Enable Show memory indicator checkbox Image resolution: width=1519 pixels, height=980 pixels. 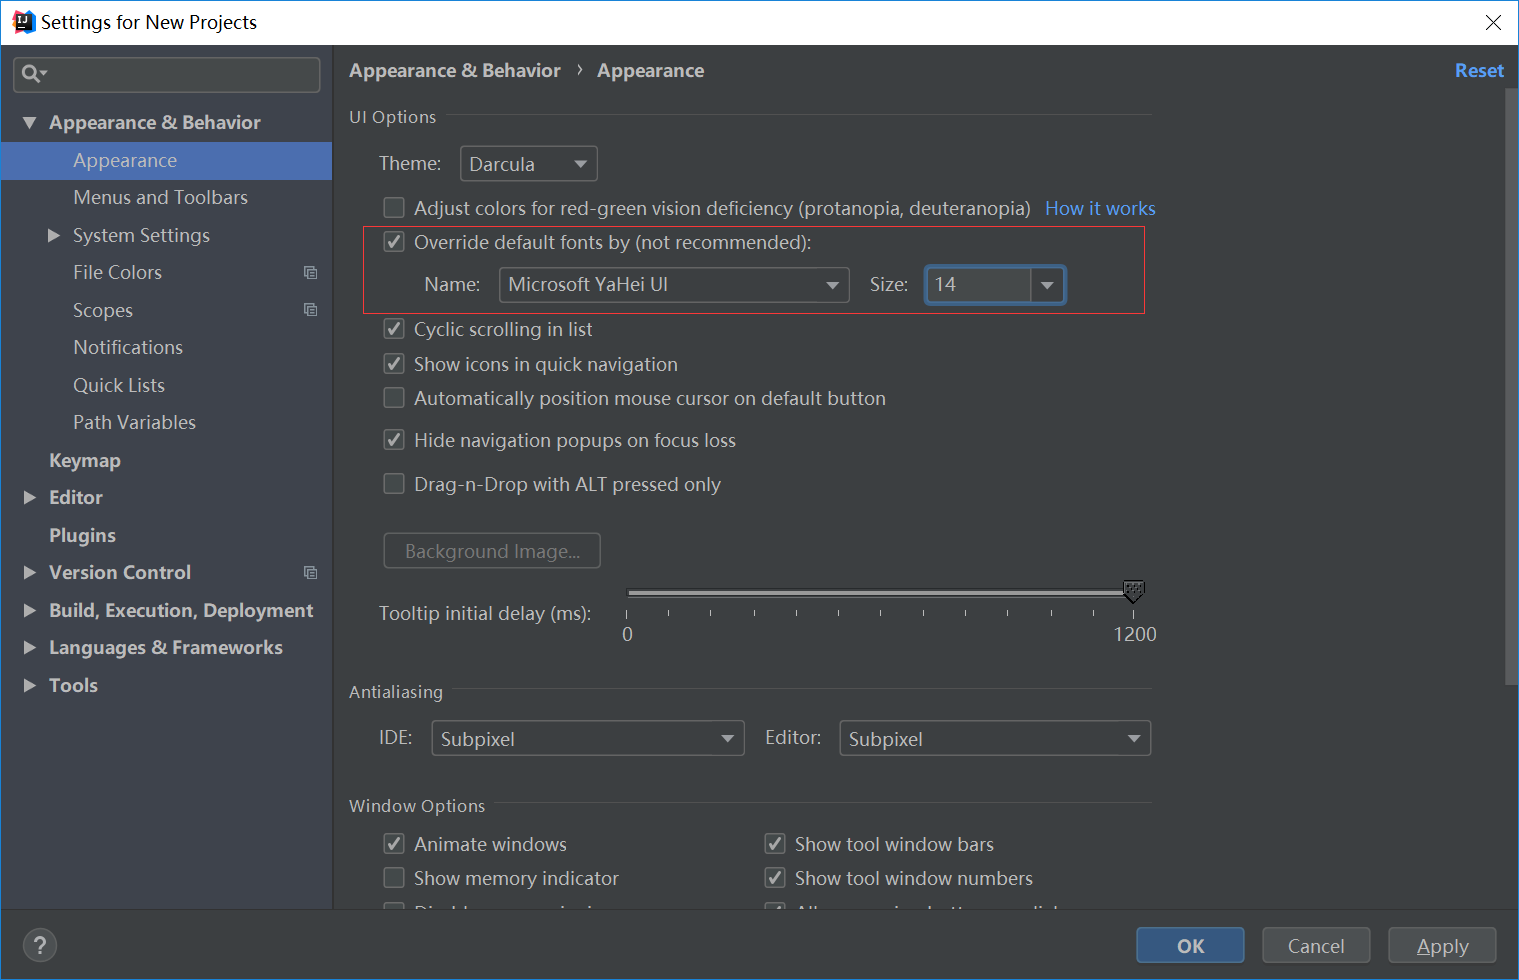pos(394,878)
